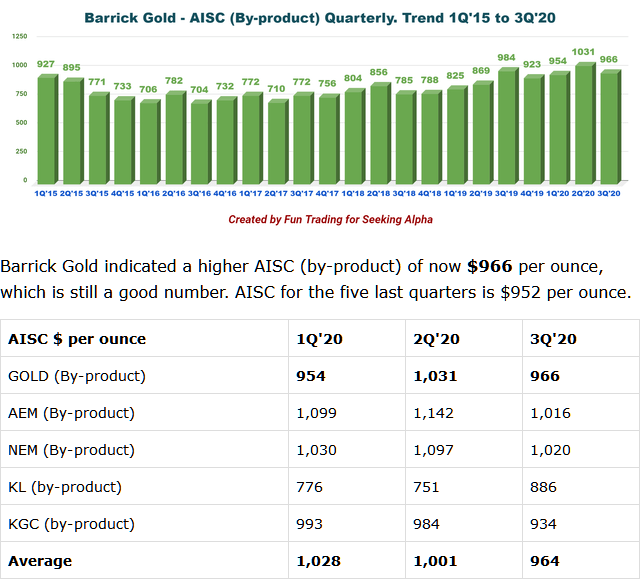Select the GOLD (By-product) row label

pos(77,376)
